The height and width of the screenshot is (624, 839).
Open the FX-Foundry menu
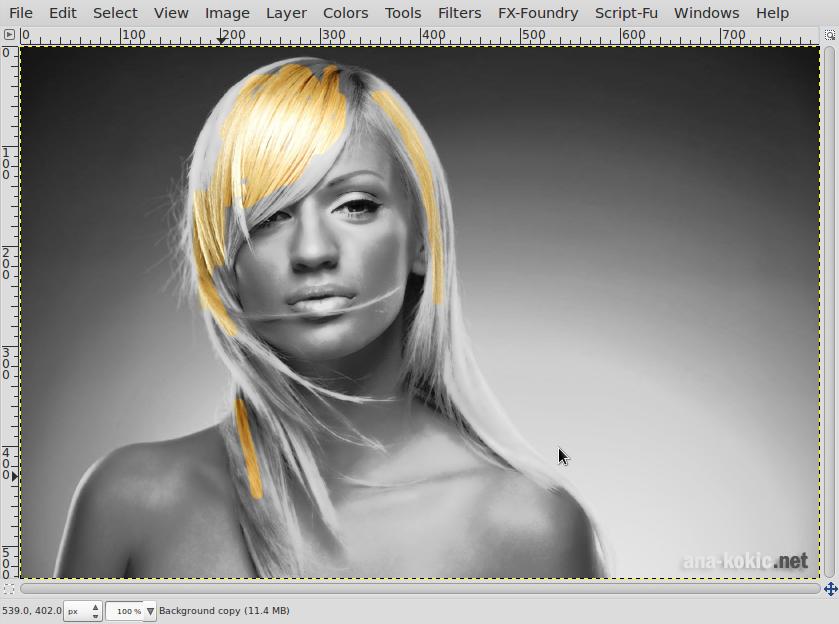click(x=536, y=13)
